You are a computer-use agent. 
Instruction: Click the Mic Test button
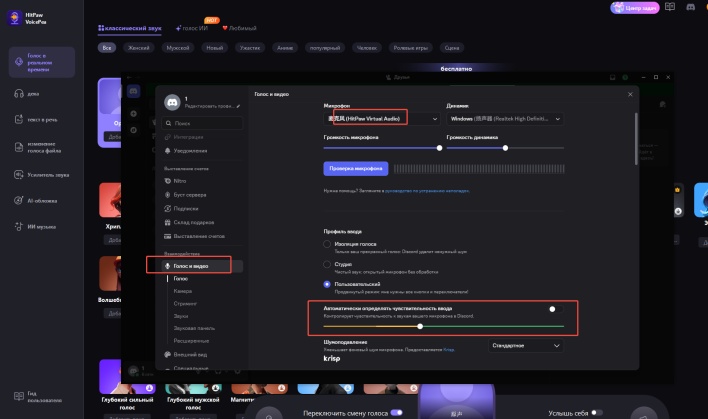[x=356, y=168]
